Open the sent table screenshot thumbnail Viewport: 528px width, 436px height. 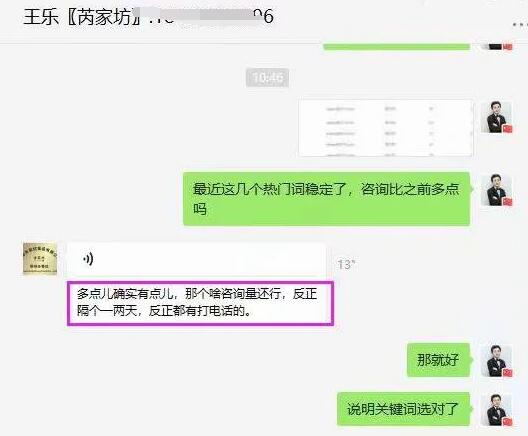tap(386, 128)
